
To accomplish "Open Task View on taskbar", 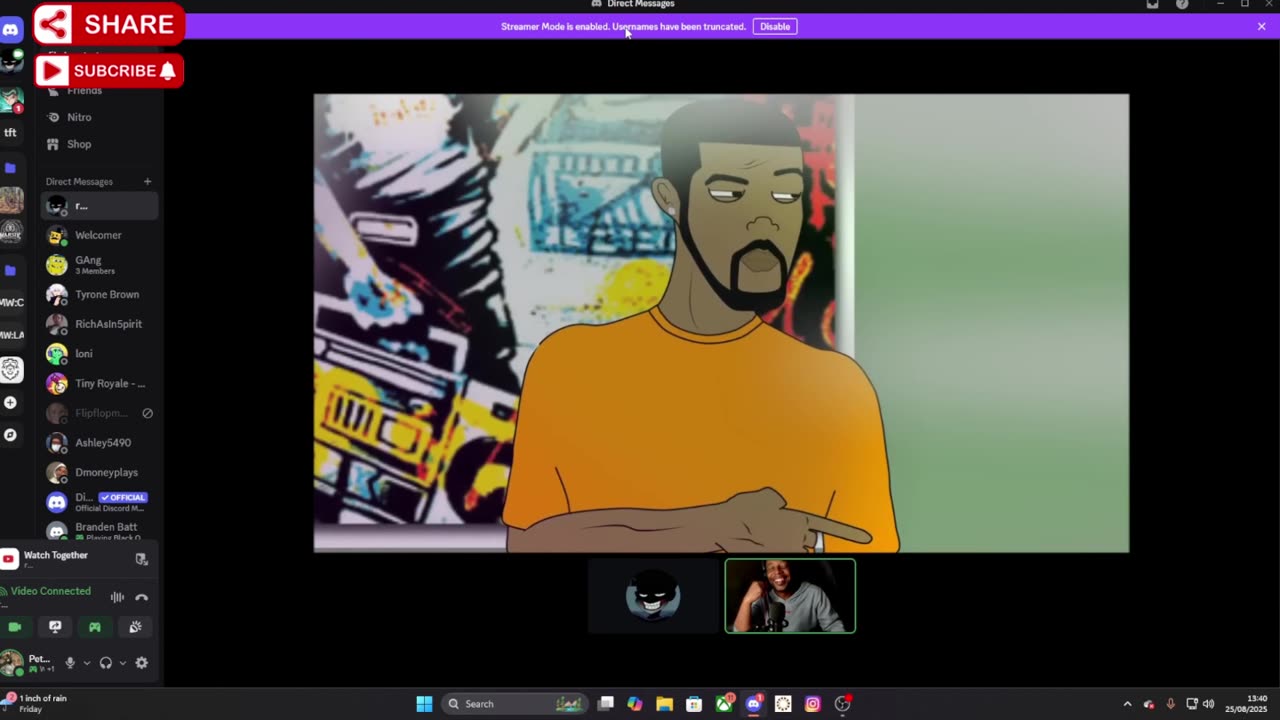I will click(605, 704).
